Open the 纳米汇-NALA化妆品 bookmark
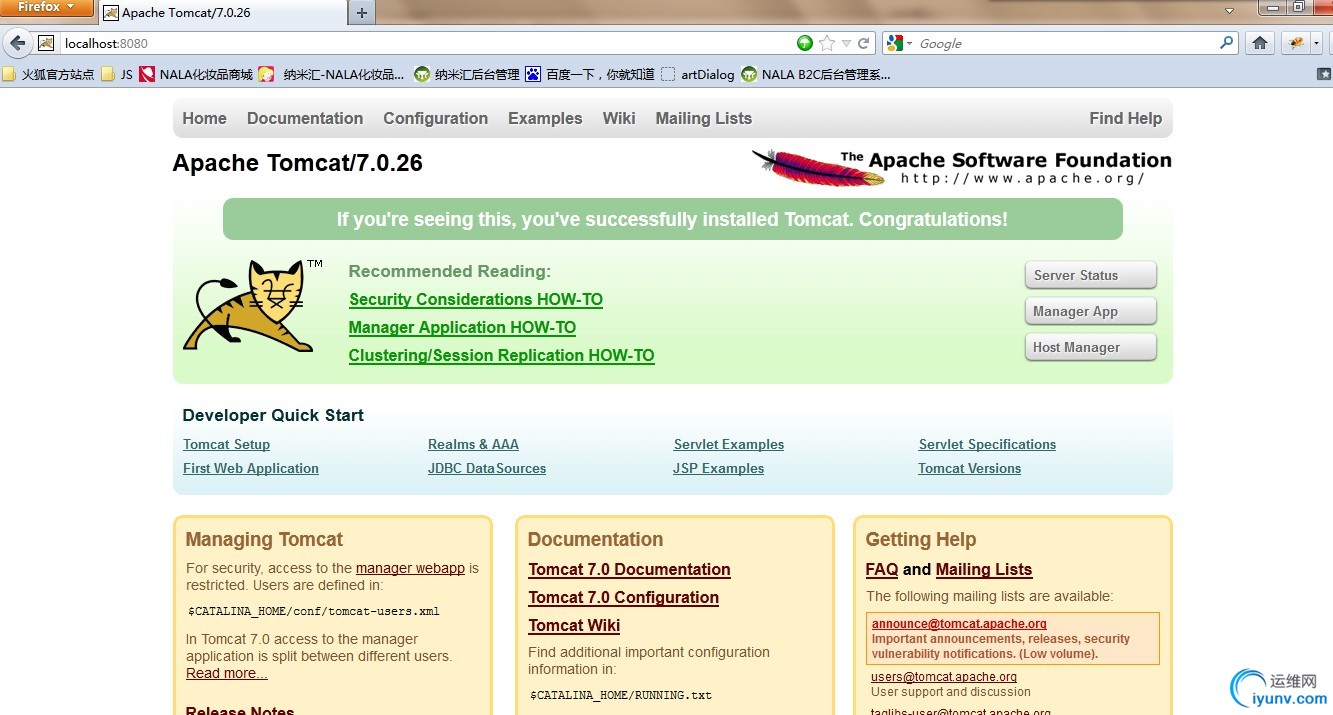 pyautogui.click(x=332, y=74)
